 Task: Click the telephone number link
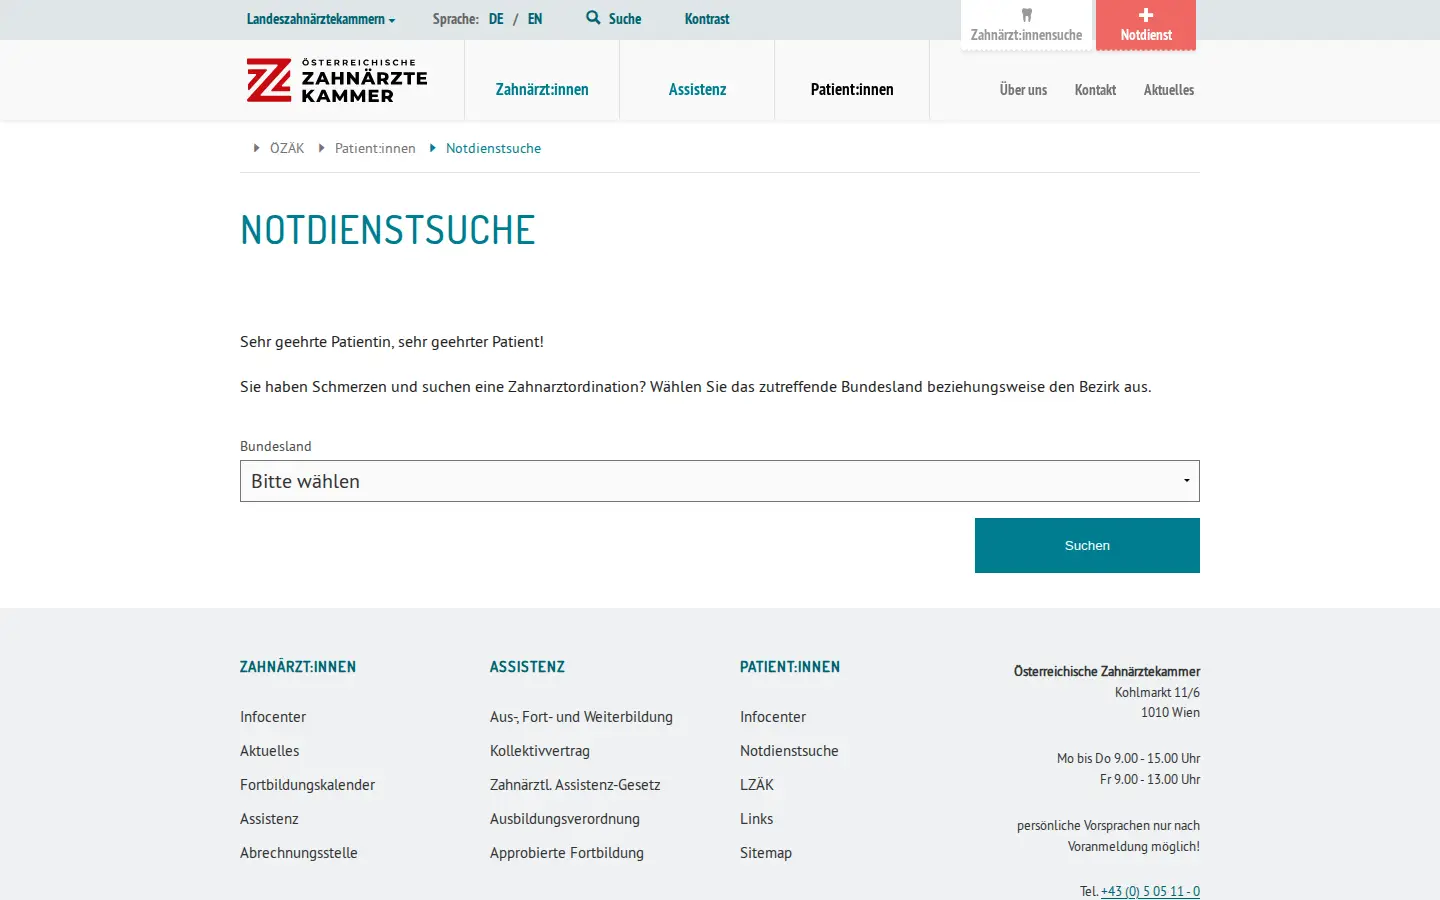[1150, 891]
